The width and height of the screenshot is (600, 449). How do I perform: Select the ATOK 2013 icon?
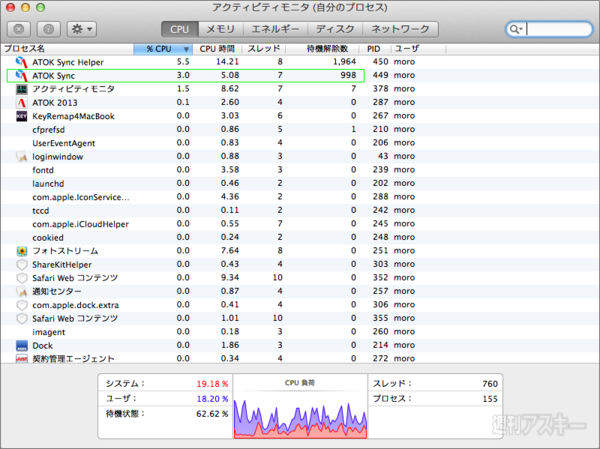(21, 103)
